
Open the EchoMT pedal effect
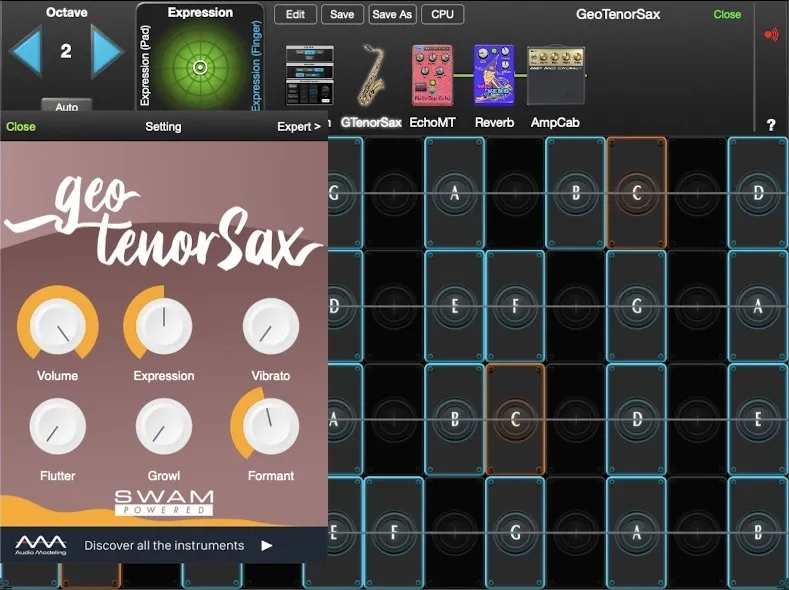[432, 75]
